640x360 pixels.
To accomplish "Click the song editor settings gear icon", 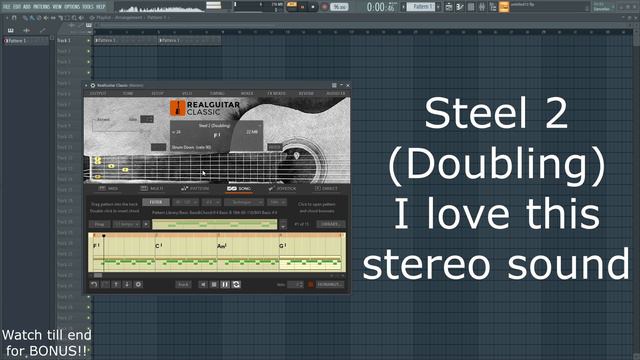I will pyautogui.click(x=138, y=284).
